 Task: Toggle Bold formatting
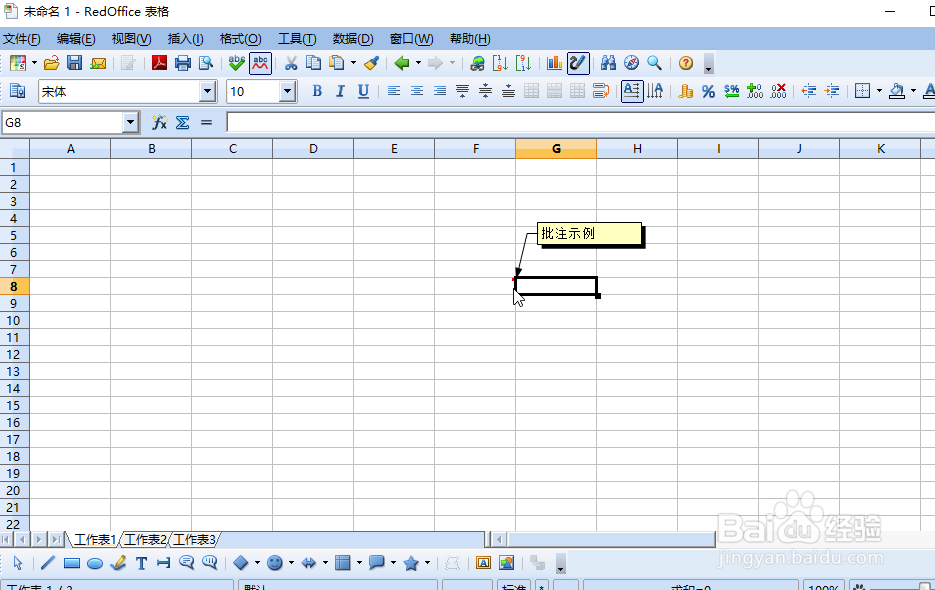pos(317,91)
